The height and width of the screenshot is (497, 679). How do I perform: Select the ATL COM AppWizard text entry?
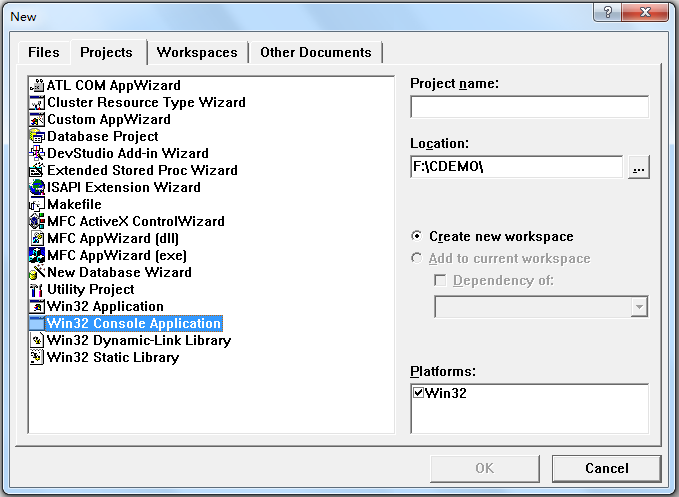[x=114, y=85]
